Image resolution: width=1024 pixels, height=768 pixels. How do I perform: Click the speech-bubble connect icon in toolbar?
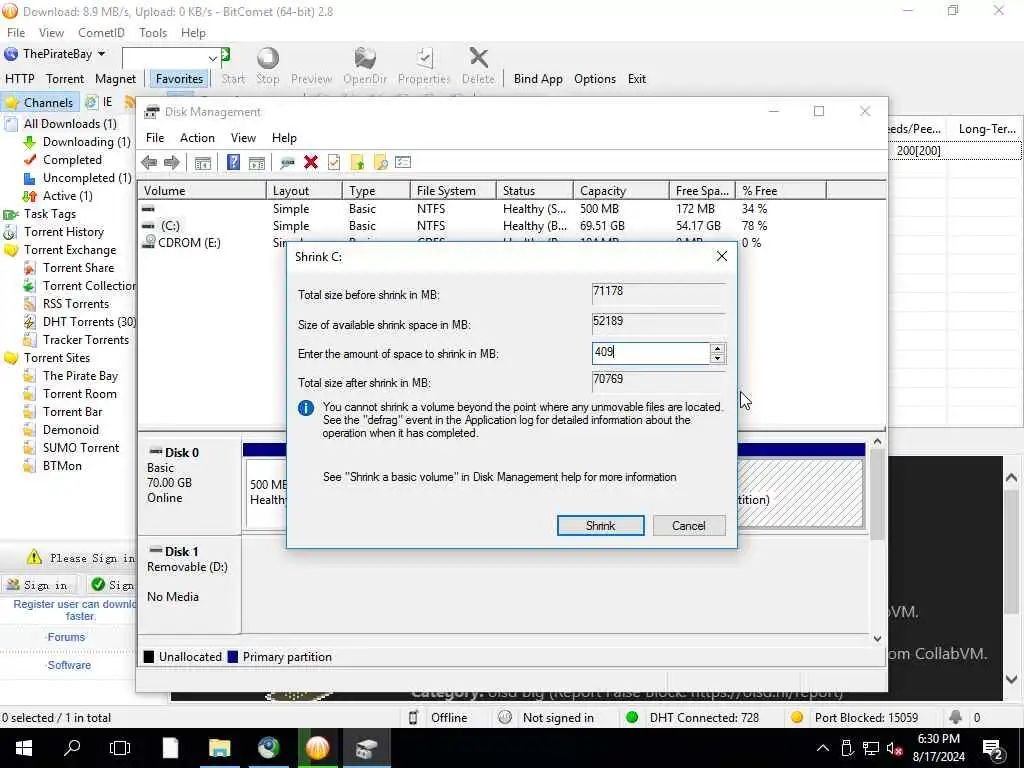pos(287,163)
